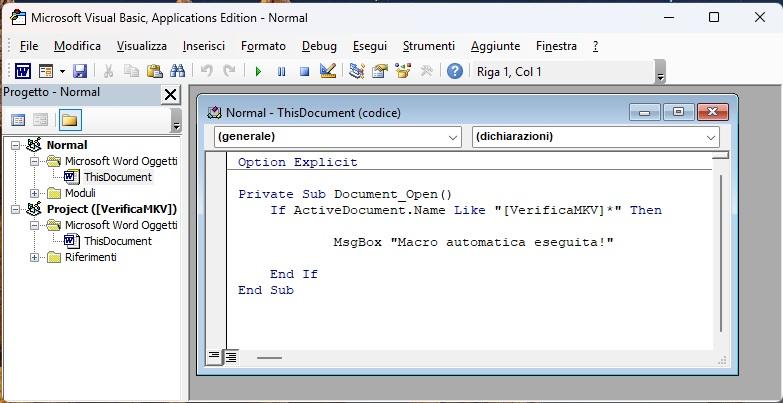The height and width of the screenshot is (403, 783).
Task: Toggle Design Mode icon
Action: (x=328, y=71)
